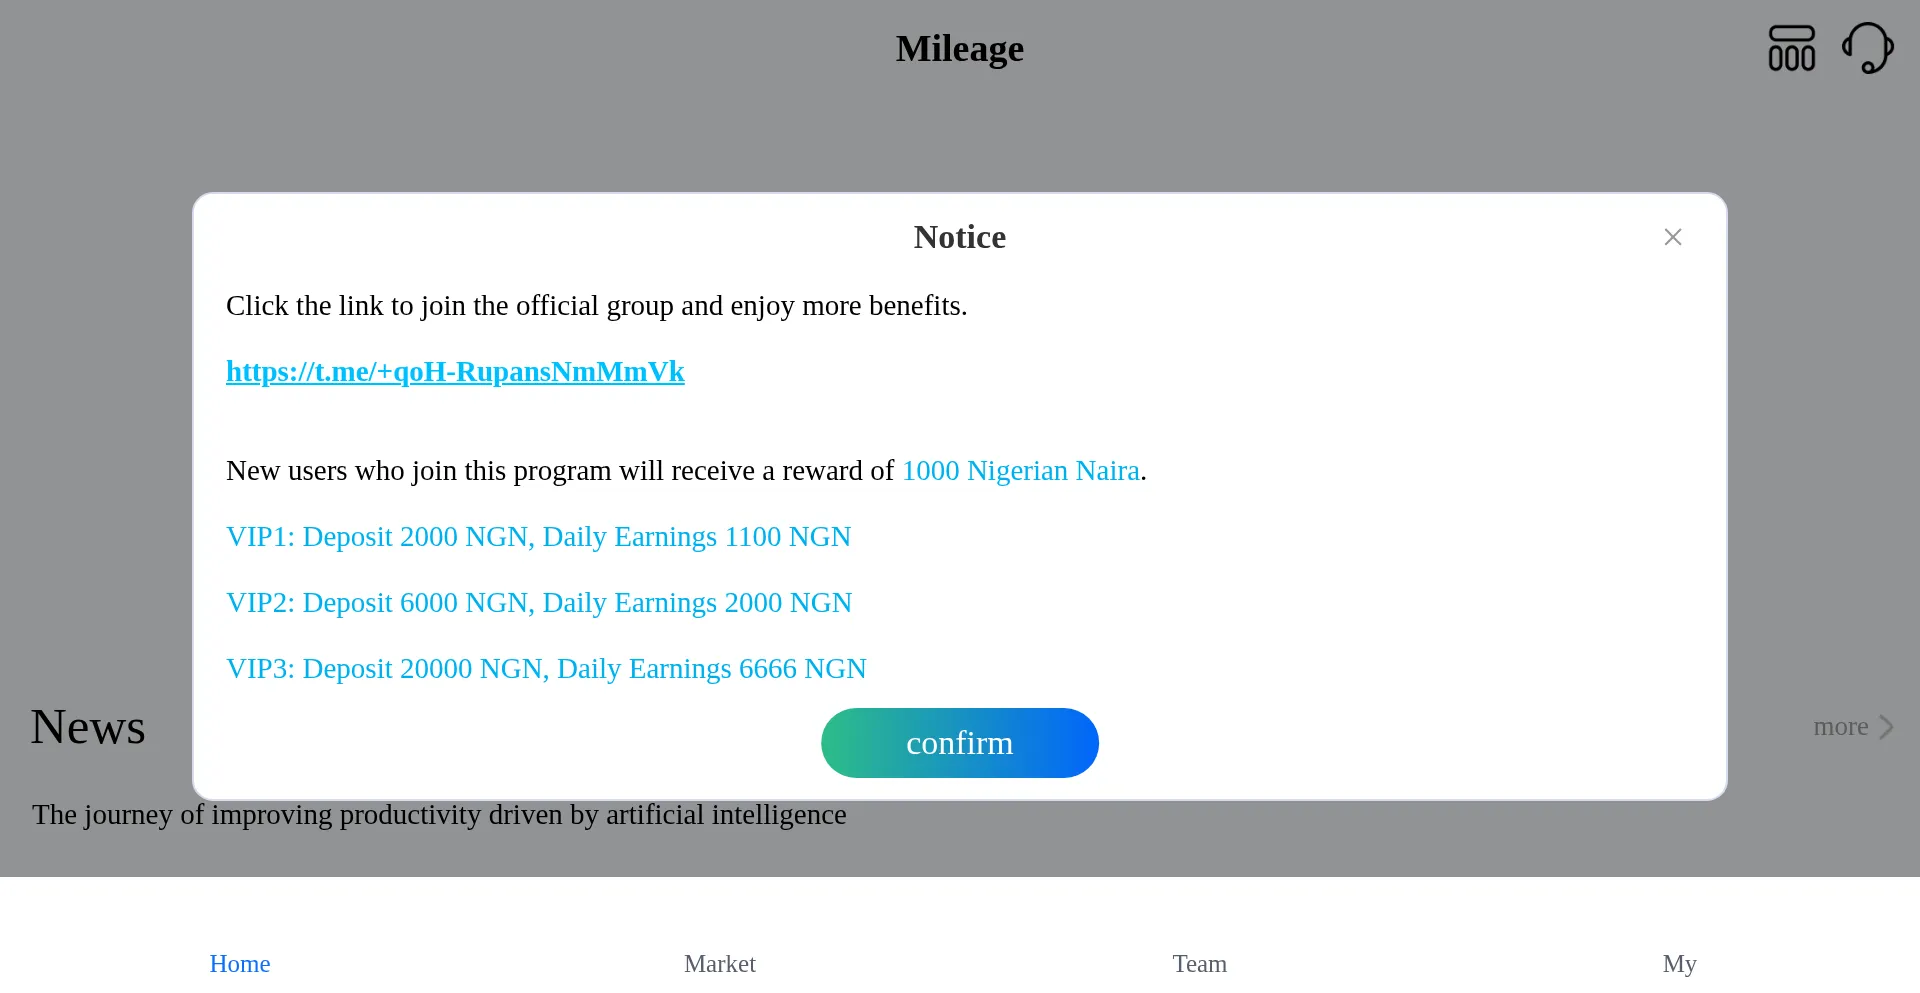
Task: Open the My tab
Action: pos(1679,964)
